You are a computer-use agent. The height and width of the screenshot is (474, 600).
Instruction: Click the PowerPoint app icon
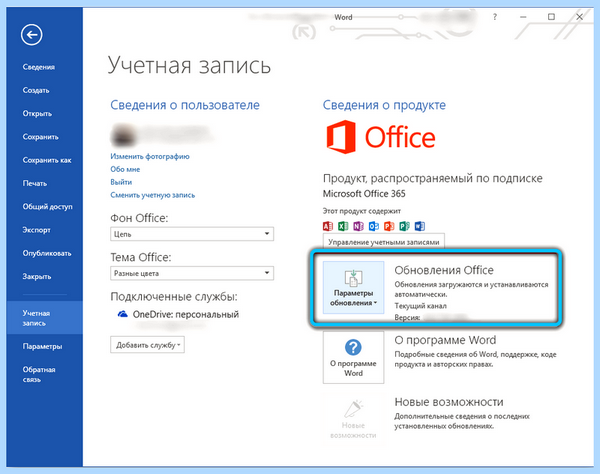pos(389,226)
